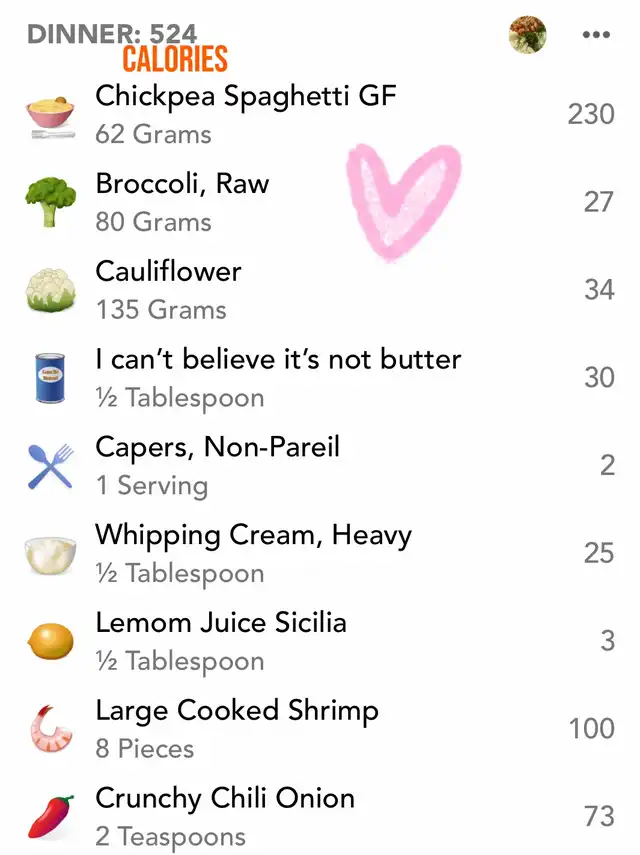640x855 pixels.
Task: Tap the pasta bowl icon for Chickpea Spaghetti
Action: click(50, 117)
